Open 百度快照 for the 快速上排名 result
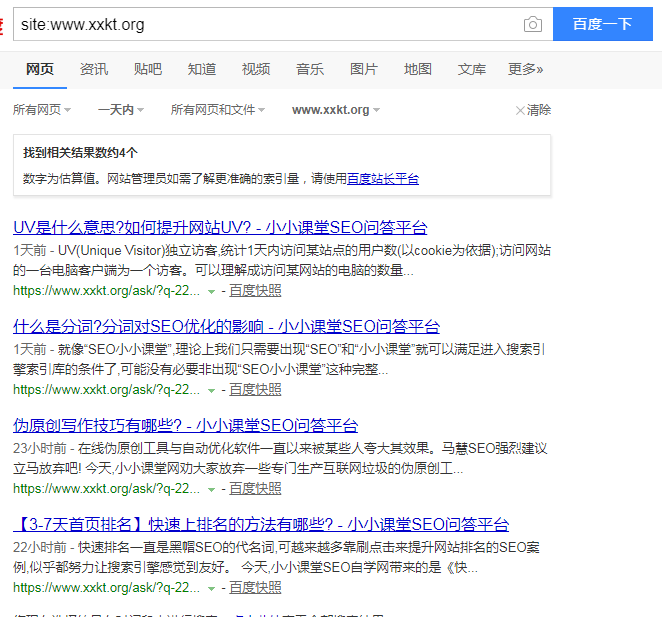Viewport: 662px width, 617px height. 255,587
